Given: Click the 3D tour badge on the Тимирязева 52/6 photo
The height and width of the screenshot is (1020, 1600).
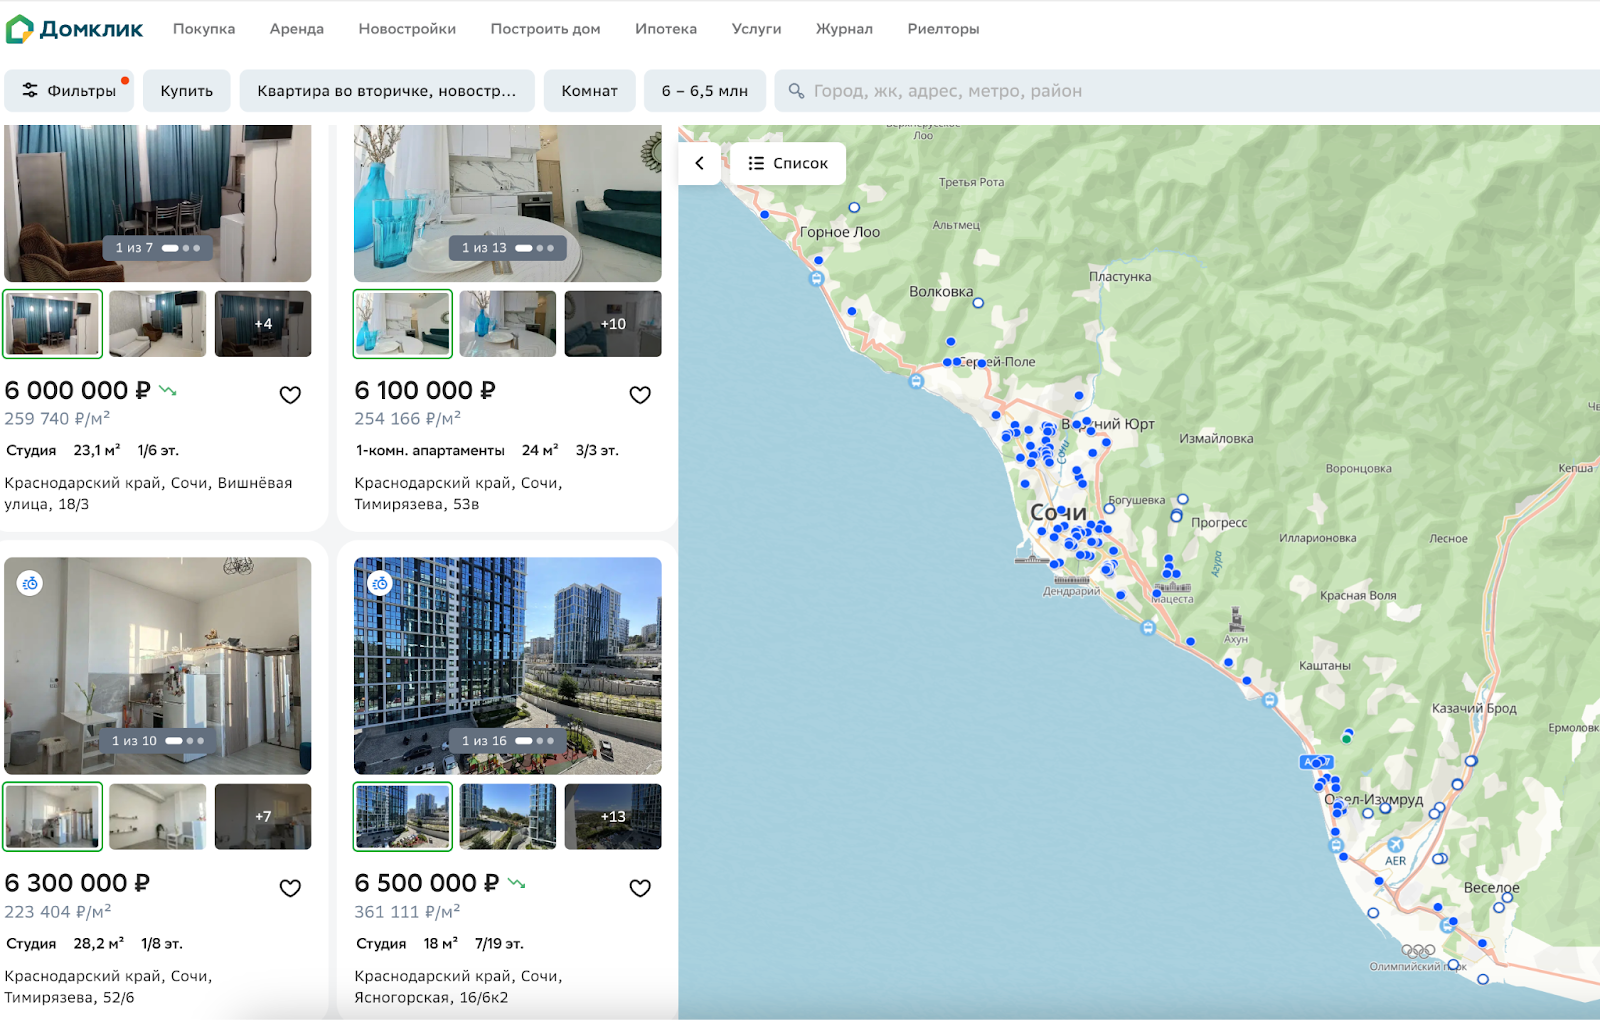Looking at the screenshot, I should (30, 583).
